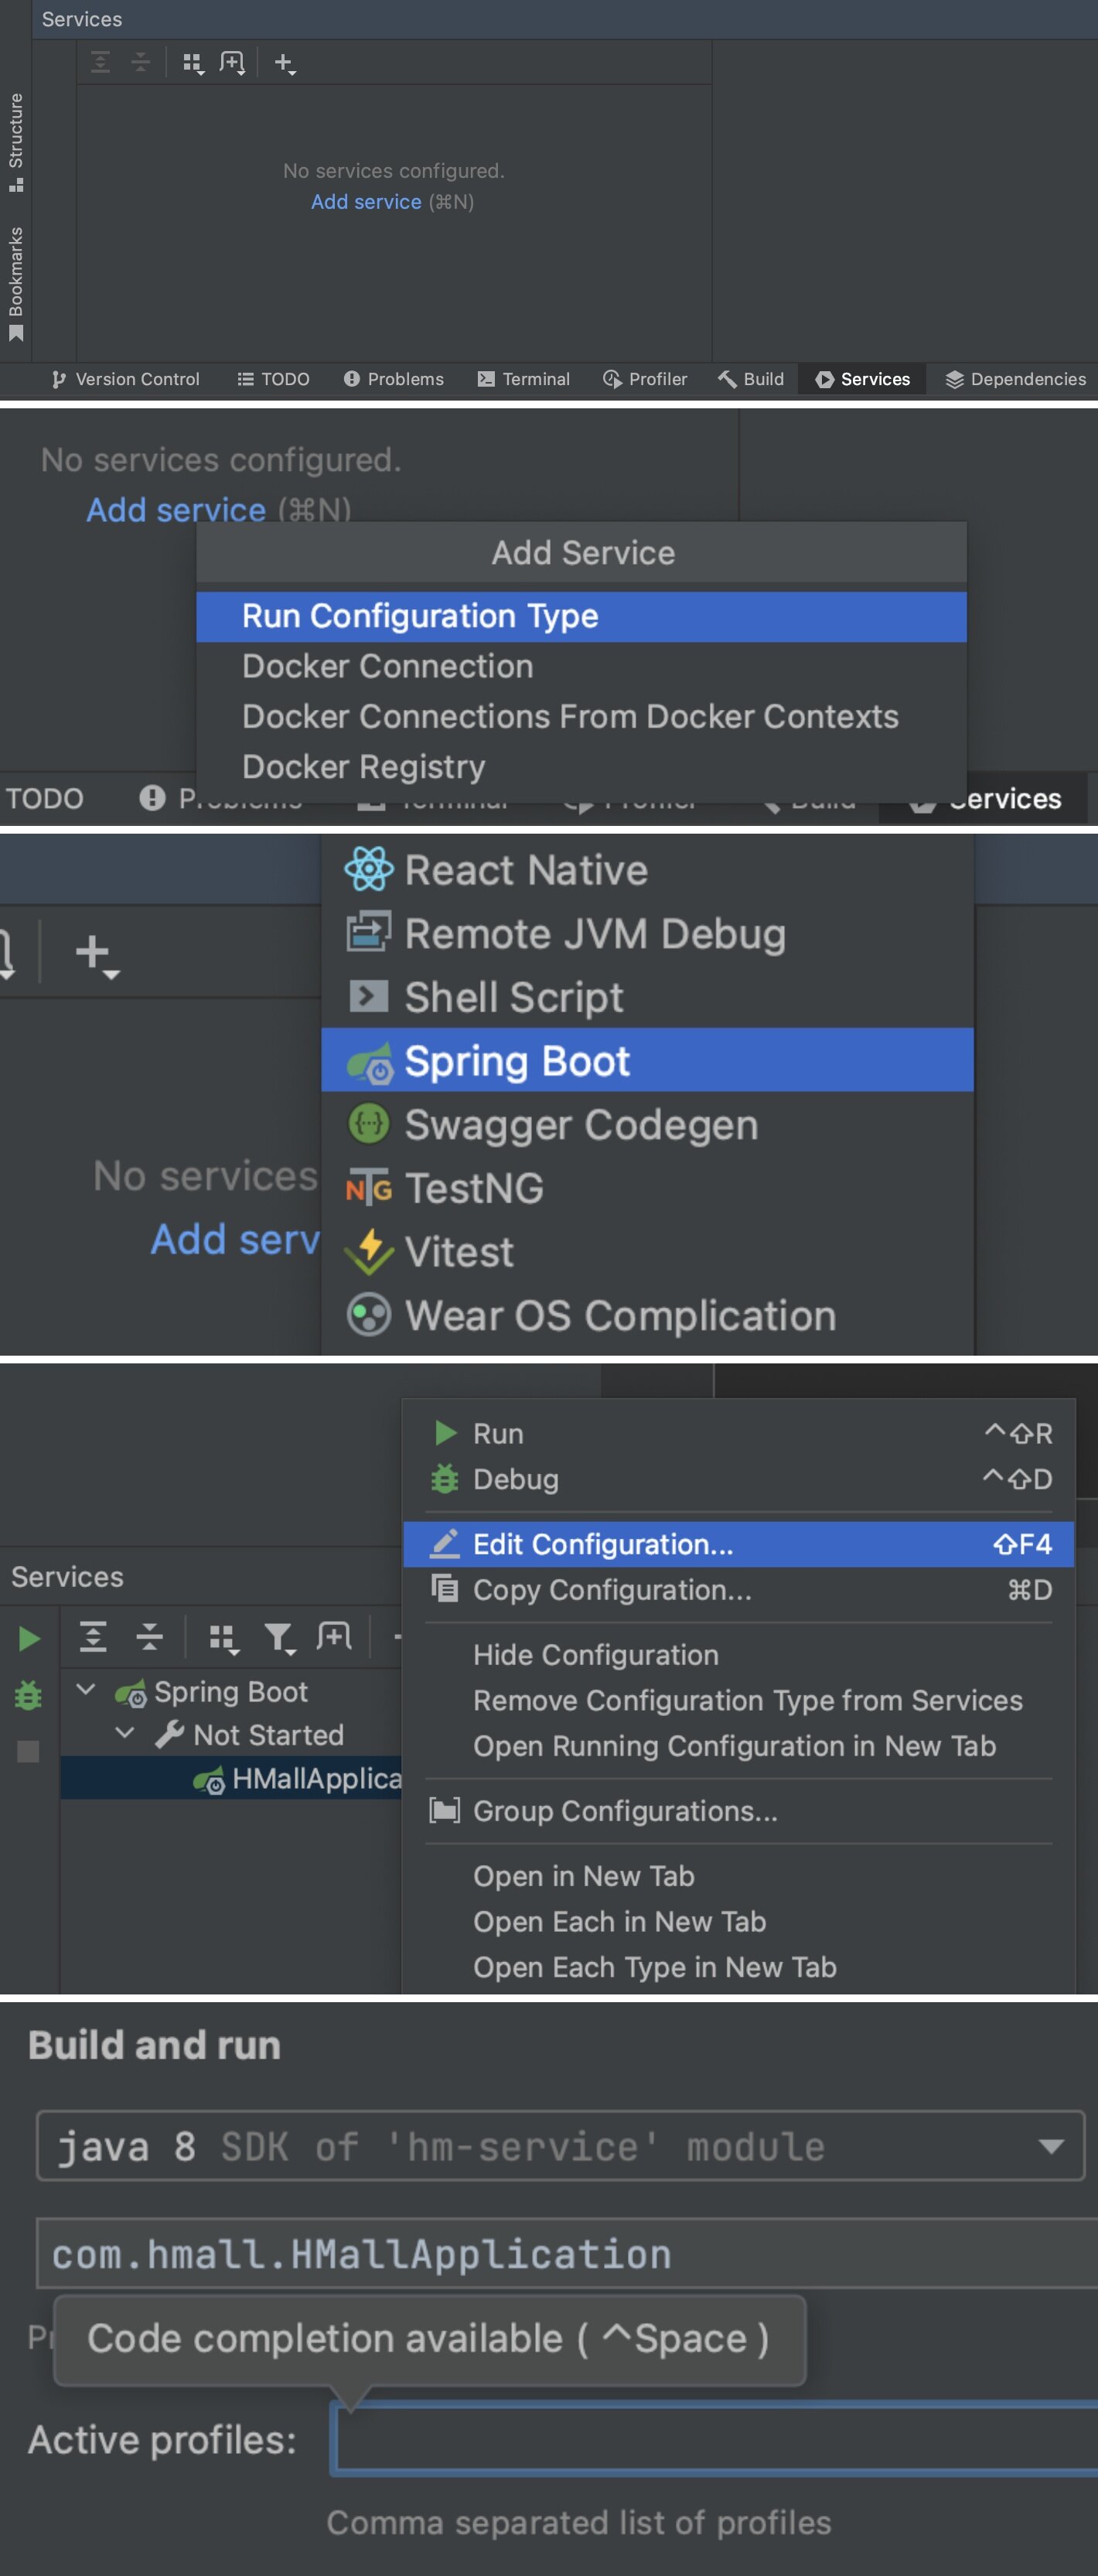Select Spring Boot from the configuration list
The image size is (1098, 2576).
[516, 1061]
